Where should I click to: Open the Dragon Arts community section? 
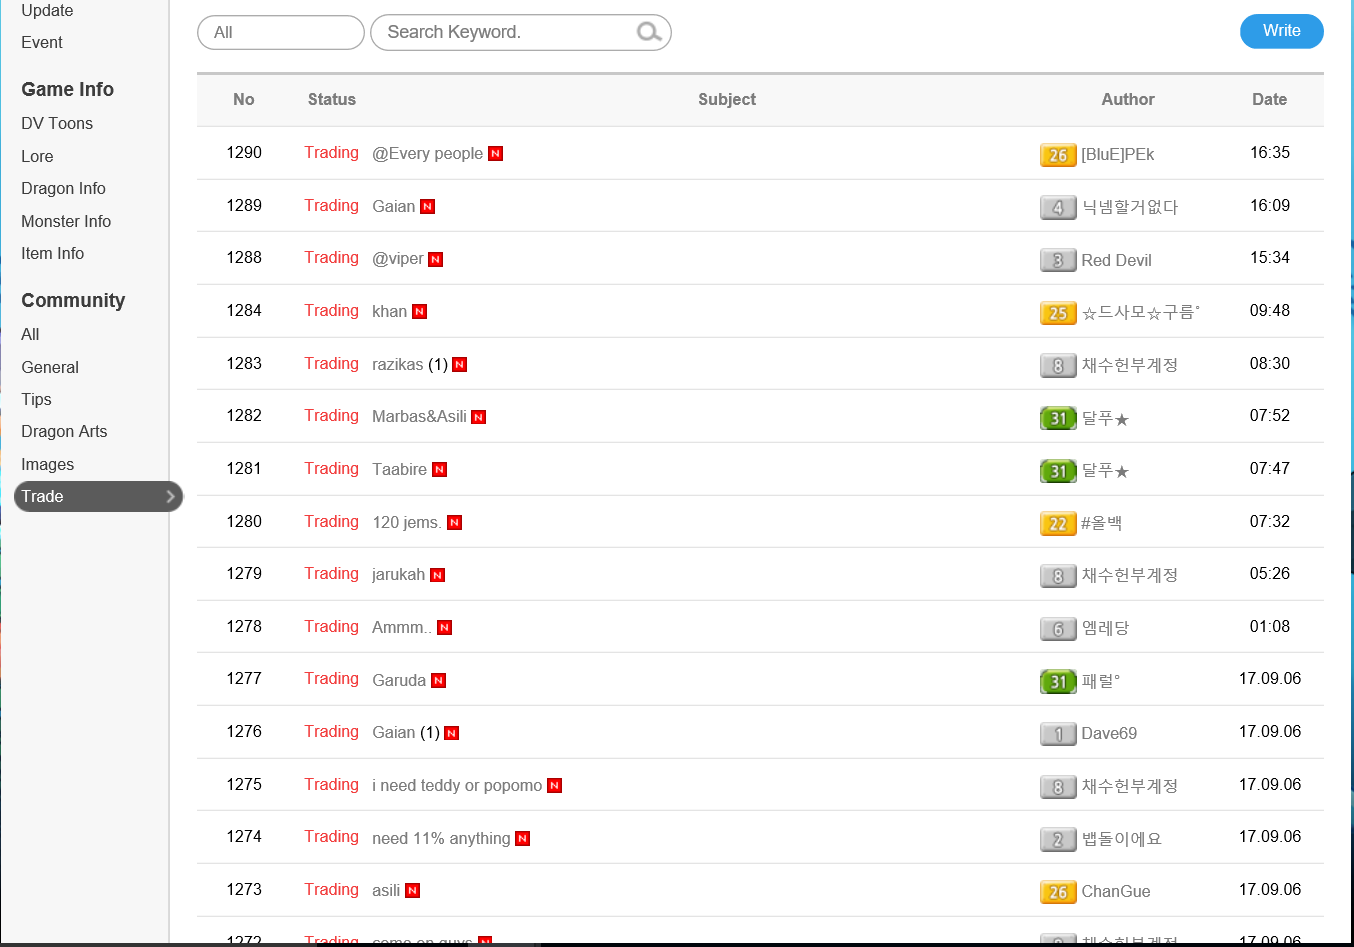pos(64,431)
